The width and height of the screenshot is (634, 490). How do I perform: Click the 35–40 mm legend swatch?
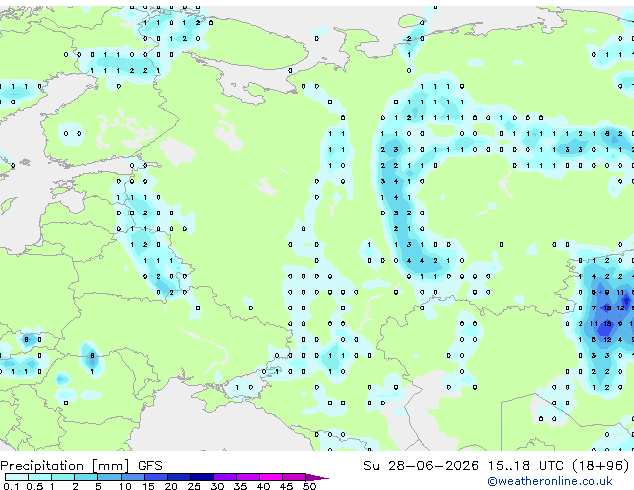coord(247,477)
